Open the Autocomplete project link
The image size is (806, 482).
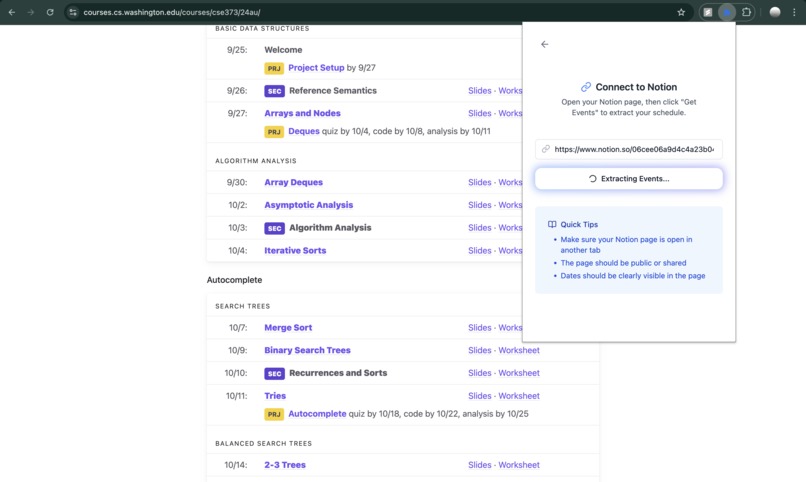tap(317, 414)
